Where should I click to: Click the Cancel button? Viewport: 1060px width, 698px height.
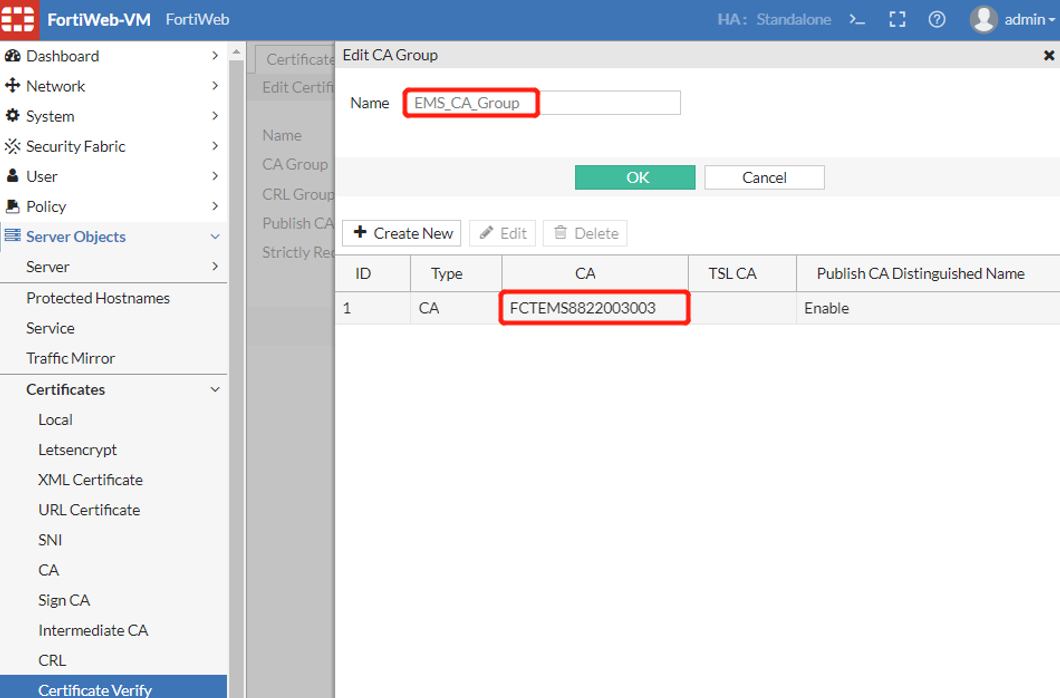764,177
